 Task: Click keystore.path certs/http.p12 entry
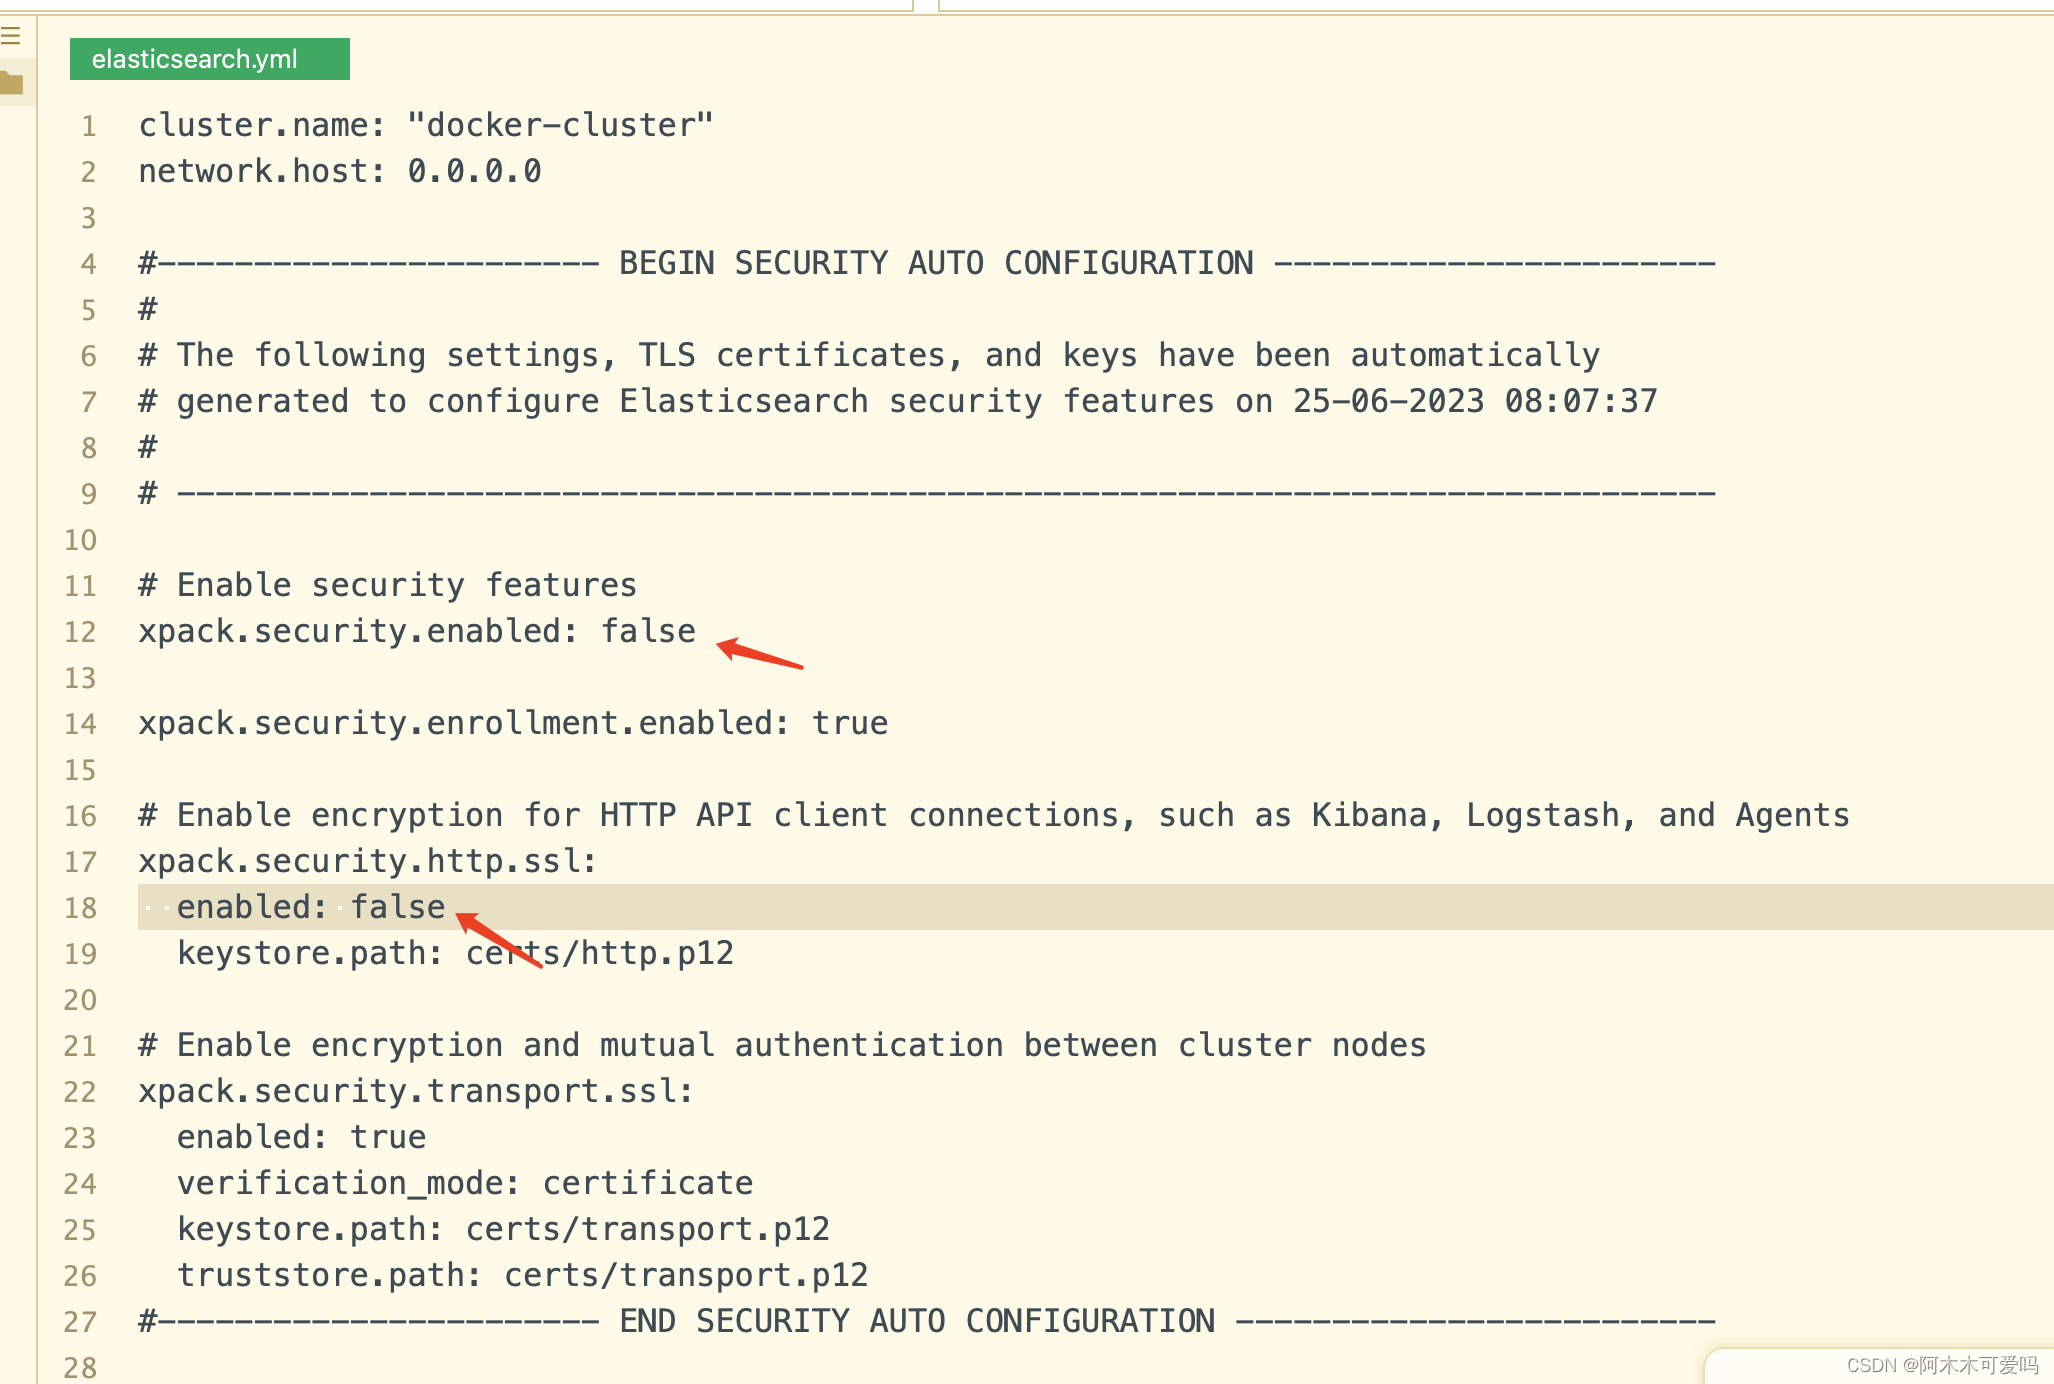455,953
